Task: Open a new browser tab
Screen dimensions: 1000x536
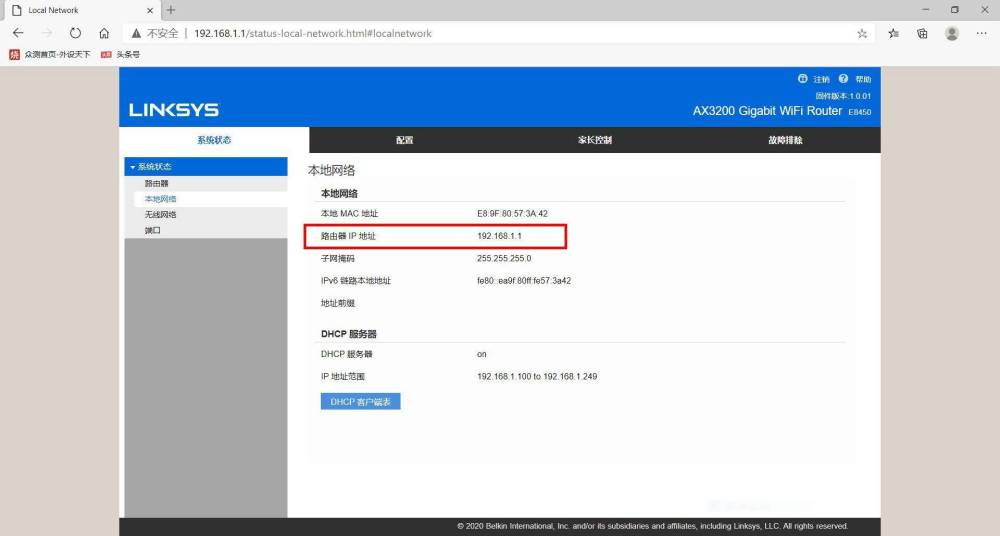Action: (x=171, y=10)
